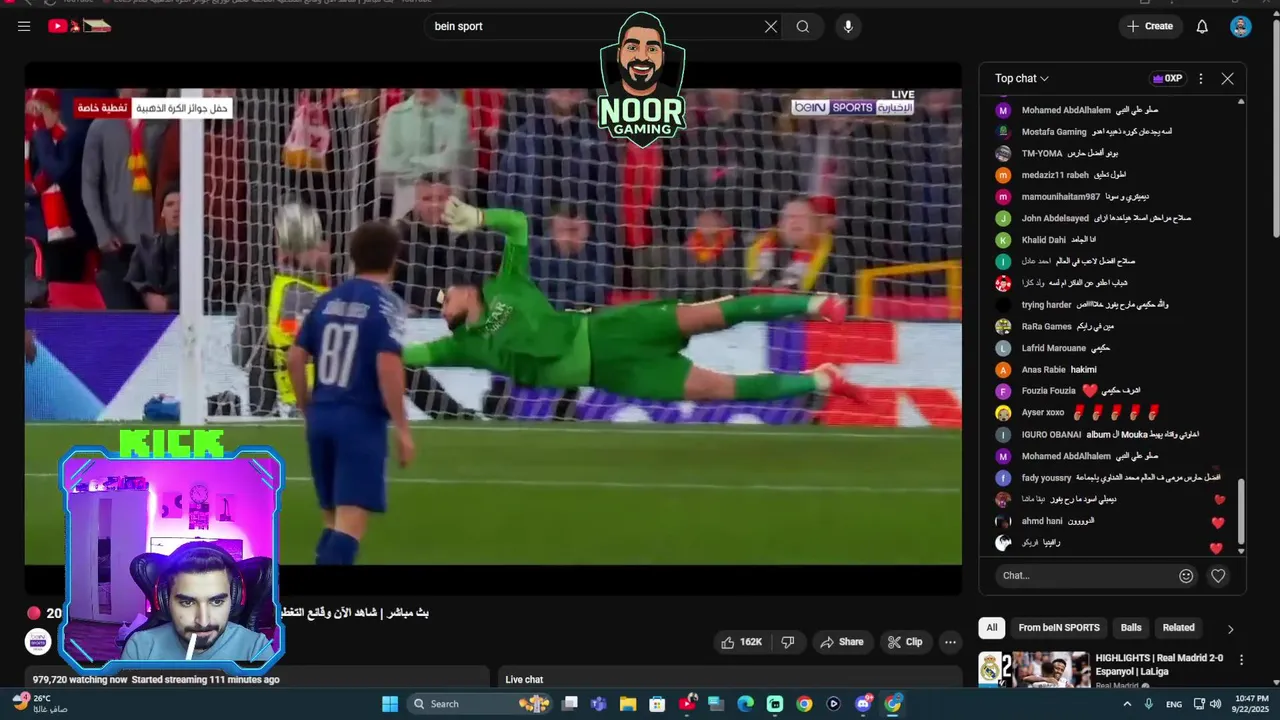
Task: Click username 'John Abdelsayed' in chat
Action: (1055, 219)
